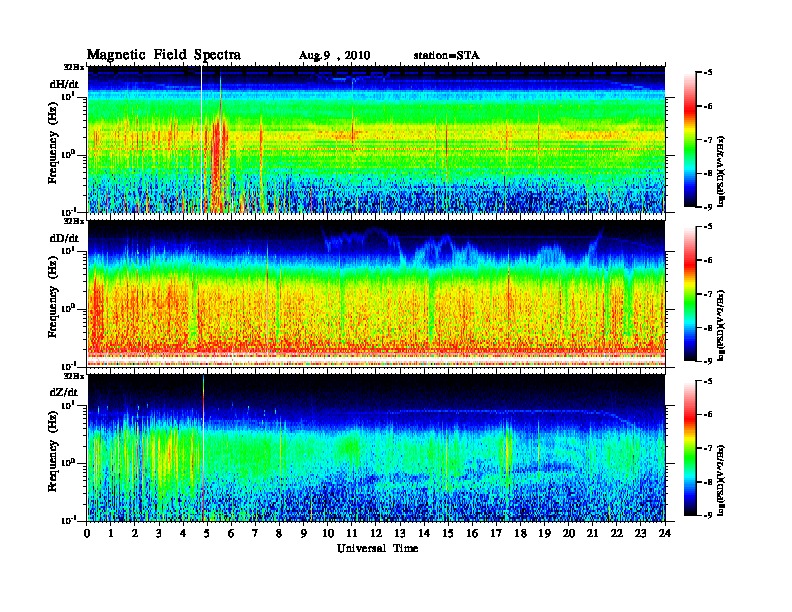Click hour 23 on the time axis
Viewport: 792px width, 612px height.
[641, 533]
